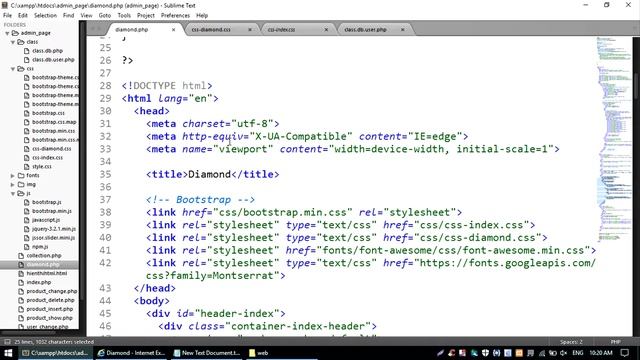Close the class.db.user.php tab

point(402,29)
